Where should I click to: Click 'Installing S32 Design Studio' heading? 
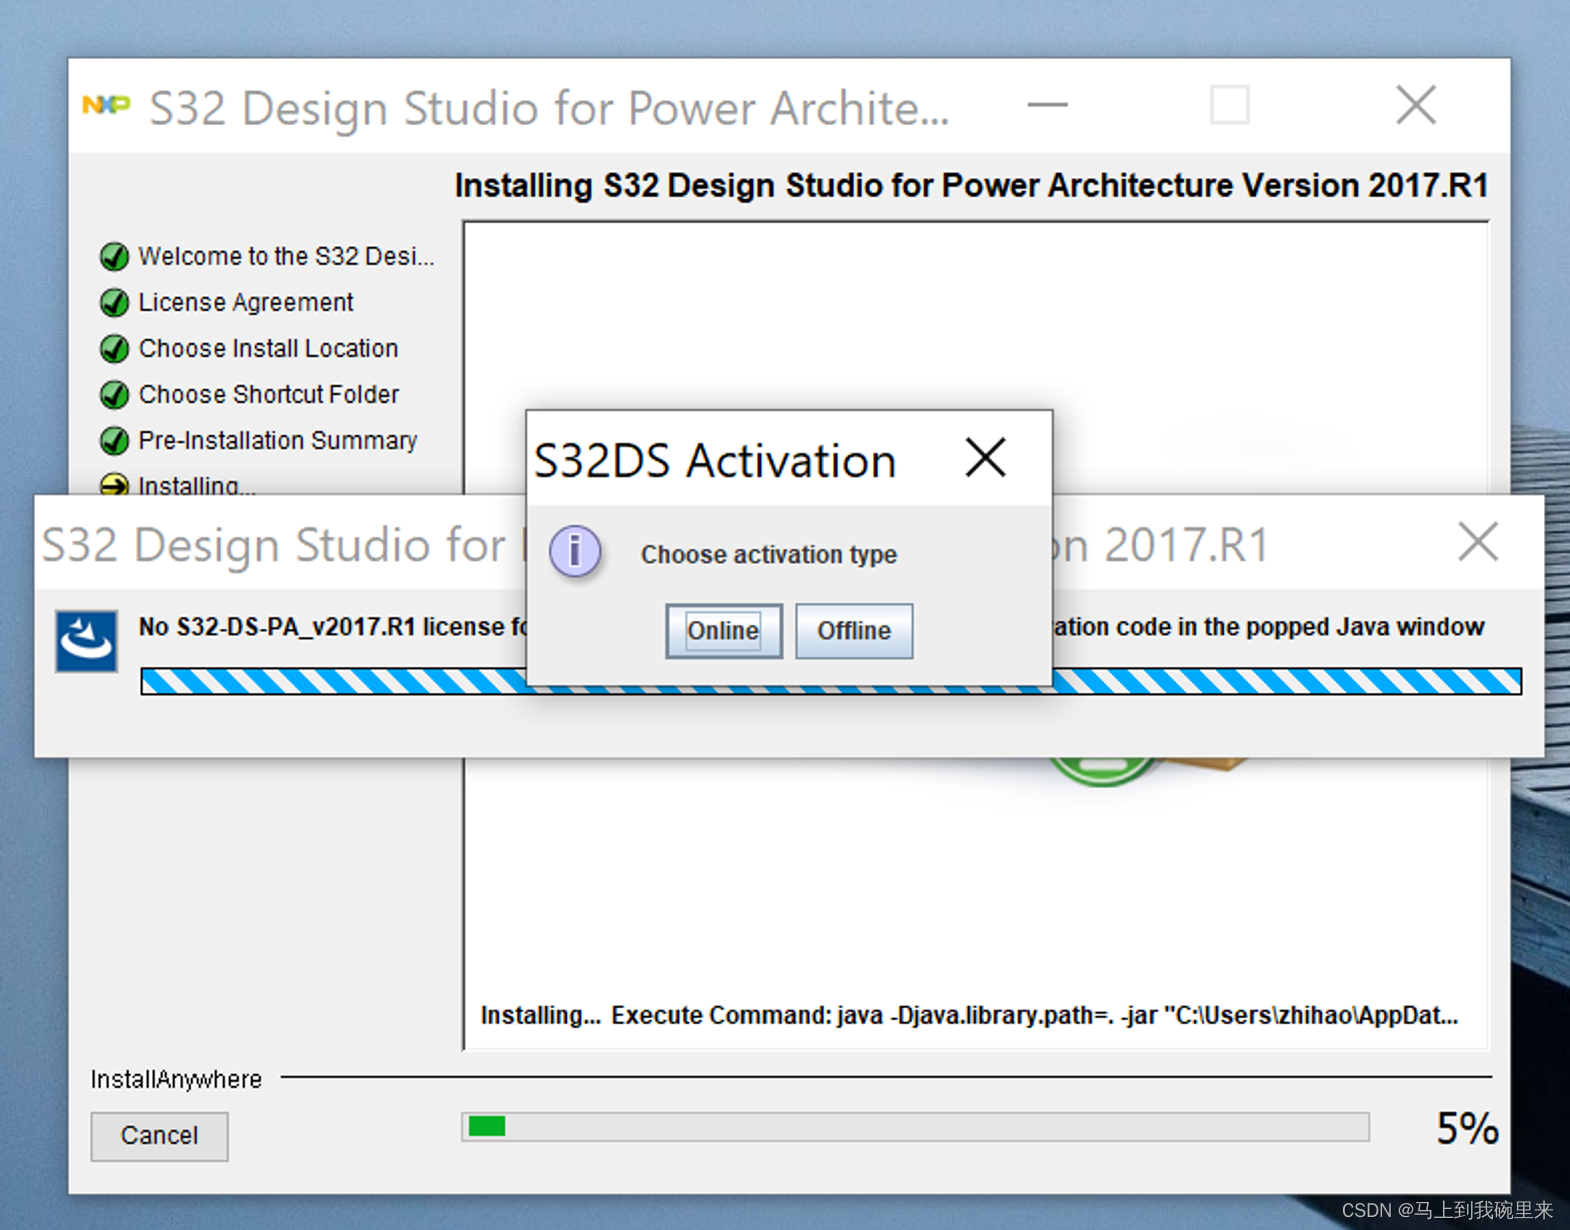pyautogui.click(x=971, y=186)
